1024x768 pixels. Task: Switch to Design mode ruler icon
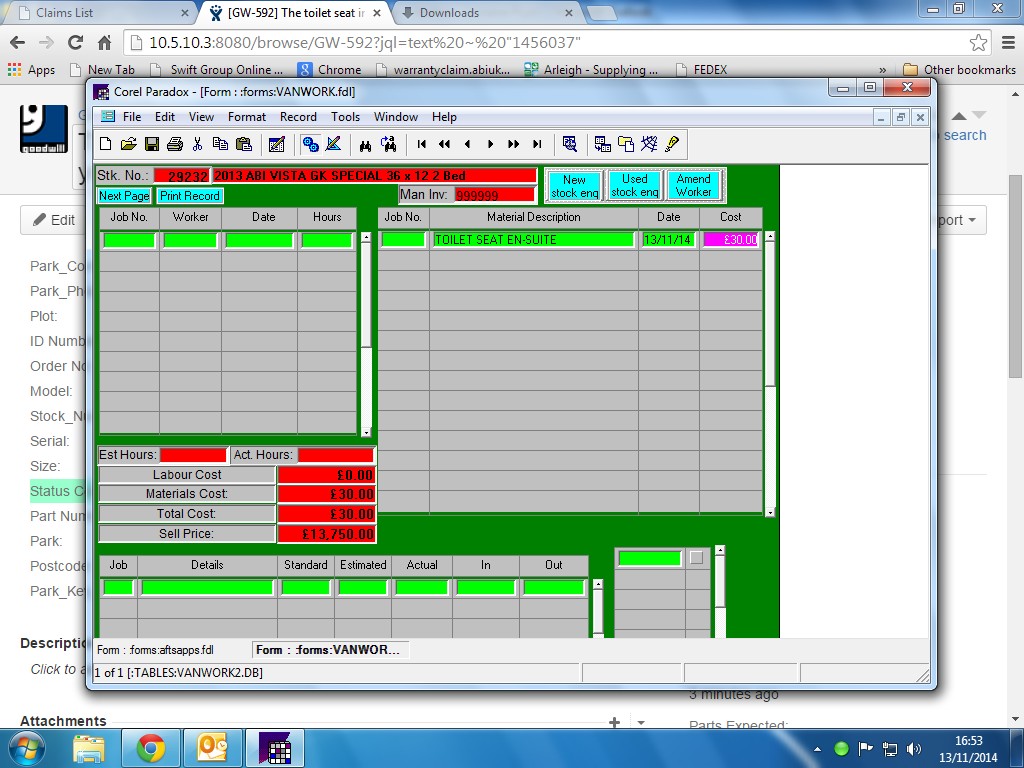click(334, 144)
